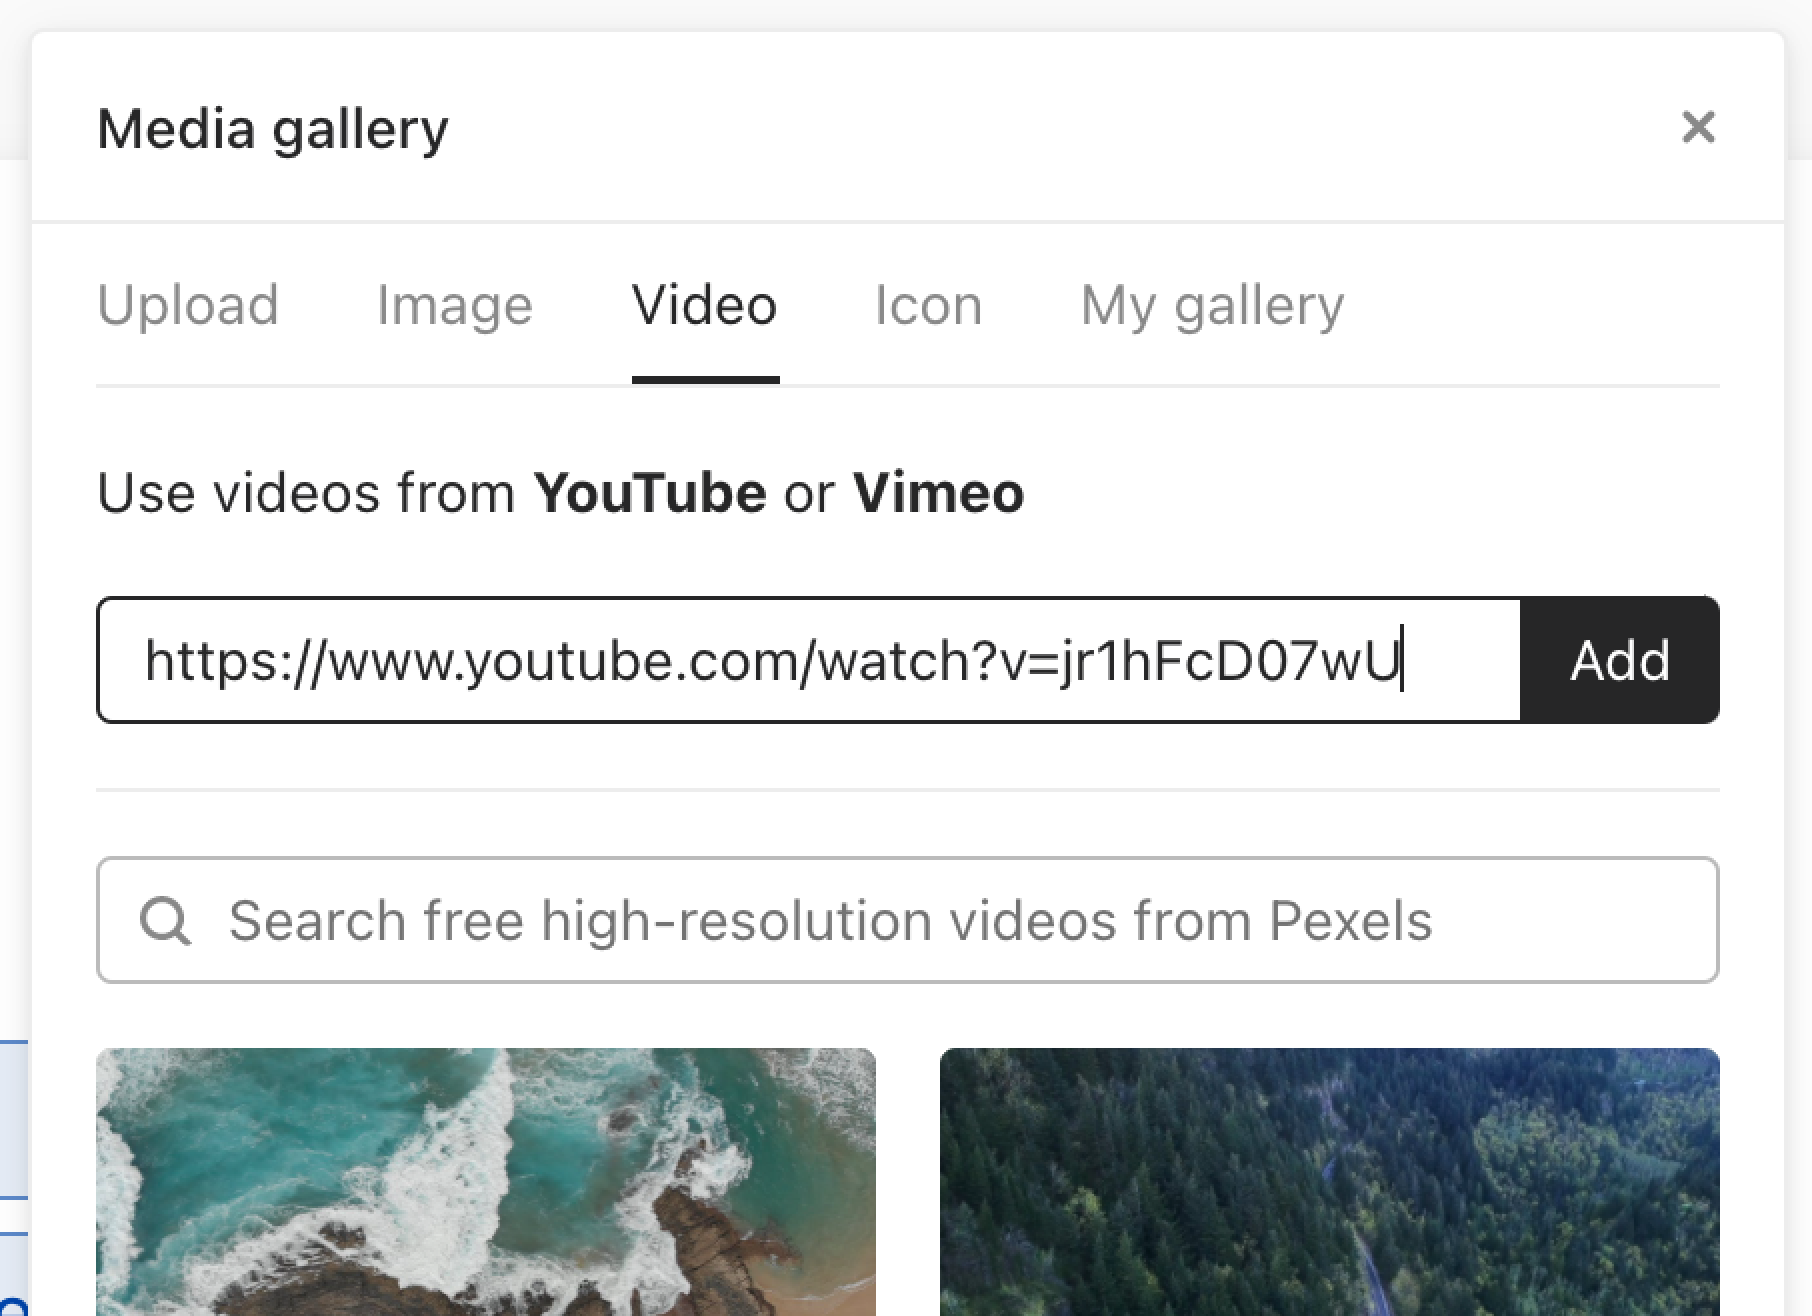Switch to the Image tab
Viewport: 1812px width, 1316px height.
pos(455,305)
